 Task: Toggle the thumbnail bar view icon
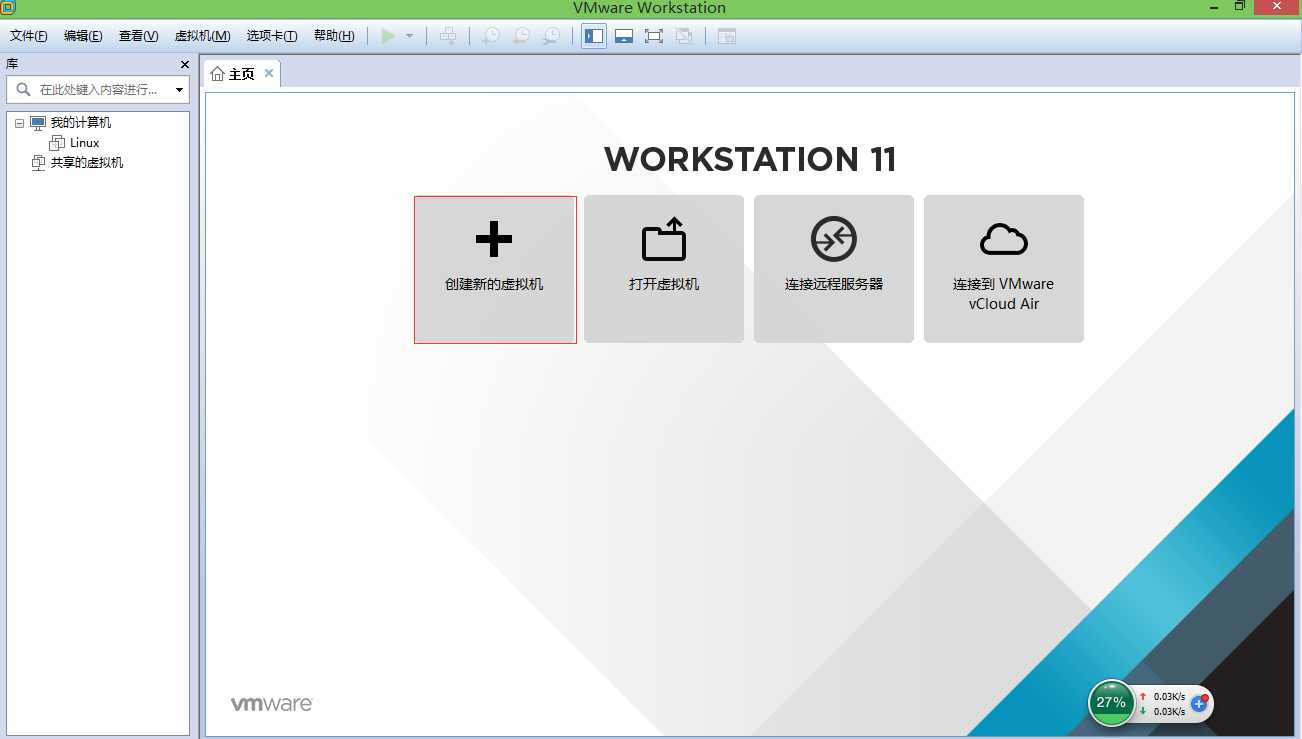624,36
